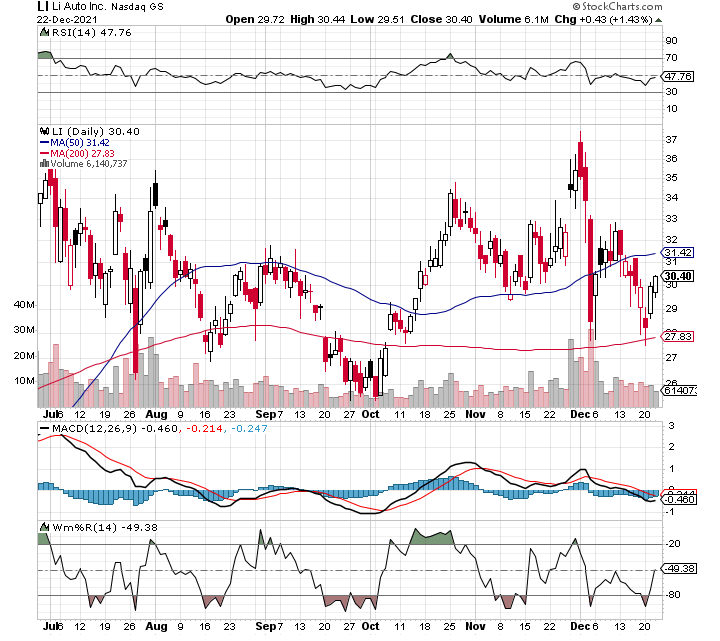Viewport: 720px width, 641px height.
Task: Click Sep on the price panel date axis
Action: [266, 414]
